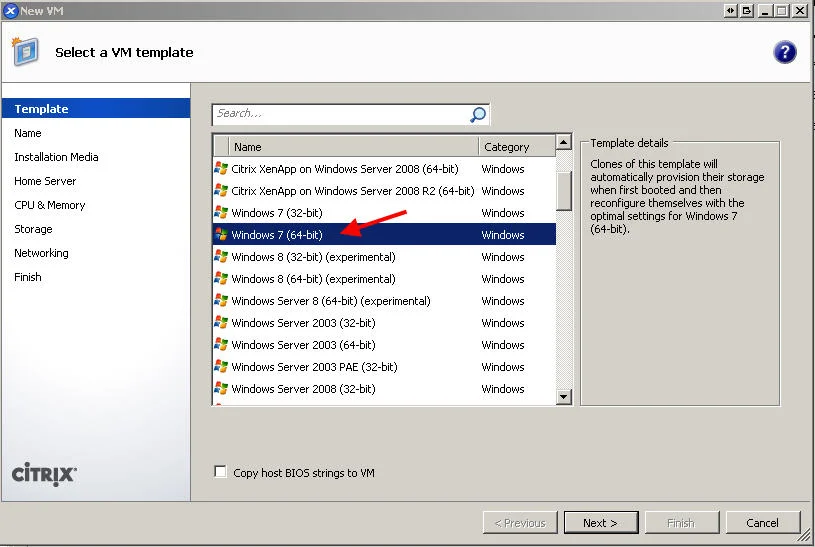Click the icon of Citrix XenApp on Windows Server 2008 (64-bit)
The width and height of the screenshot is (815, 547).
(221, 169)
